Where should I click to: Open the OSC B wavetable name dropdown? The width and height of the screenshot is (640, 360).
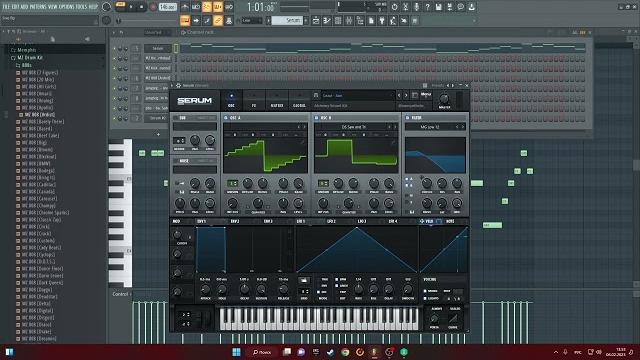(353, 127)
